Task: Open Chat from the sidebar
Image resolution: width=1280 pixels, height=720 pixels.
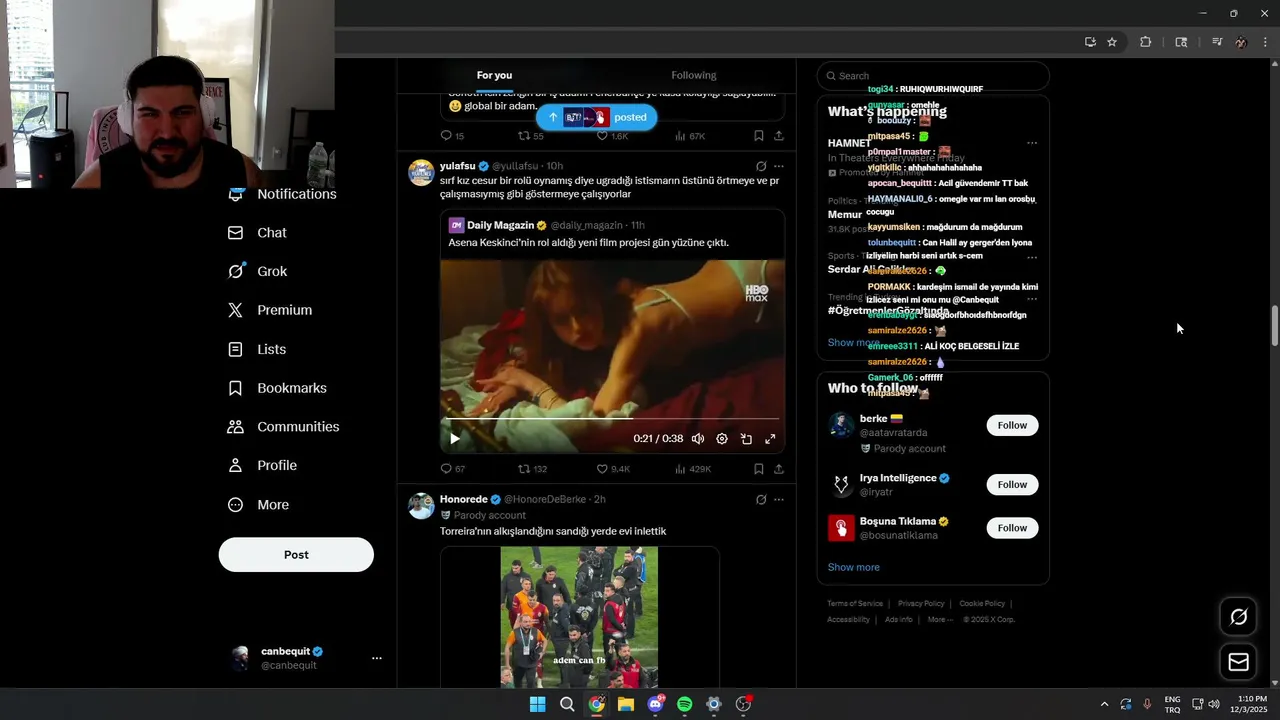Action: click(257, 233)
